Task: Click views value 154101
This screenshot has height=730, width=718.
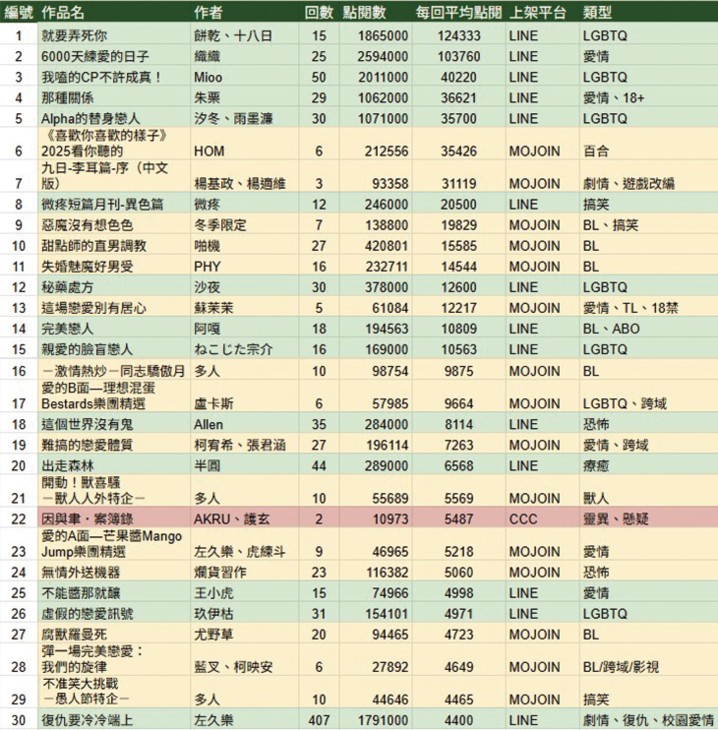Action: pos(386,614)
